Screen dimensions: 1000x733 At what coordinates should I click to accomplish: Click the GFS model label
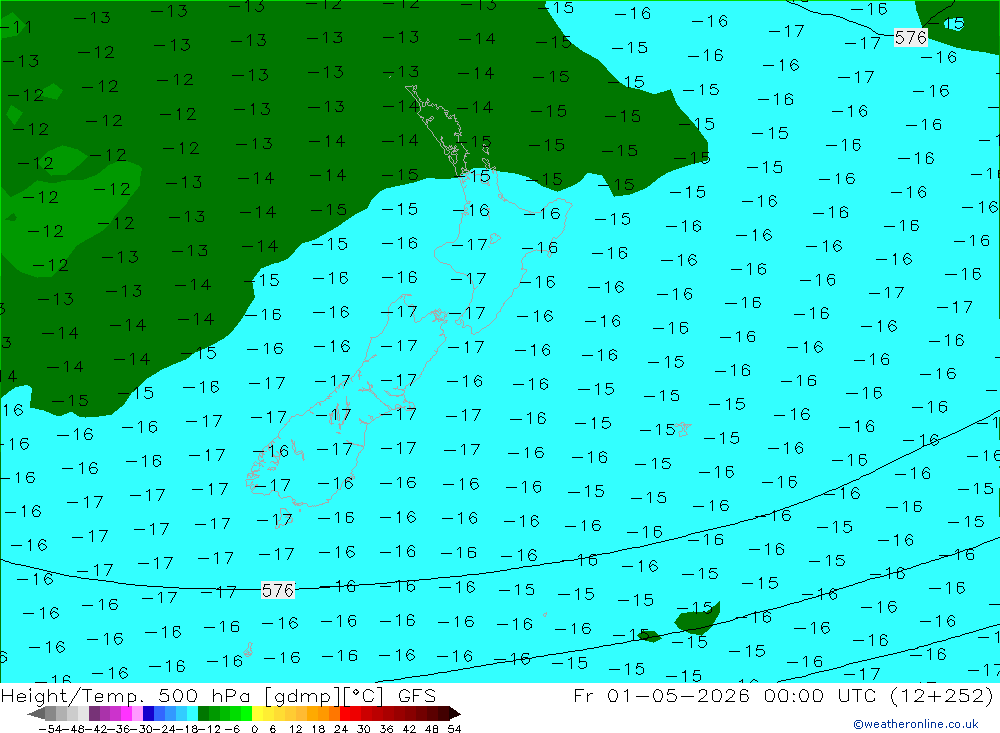(417, 695)
